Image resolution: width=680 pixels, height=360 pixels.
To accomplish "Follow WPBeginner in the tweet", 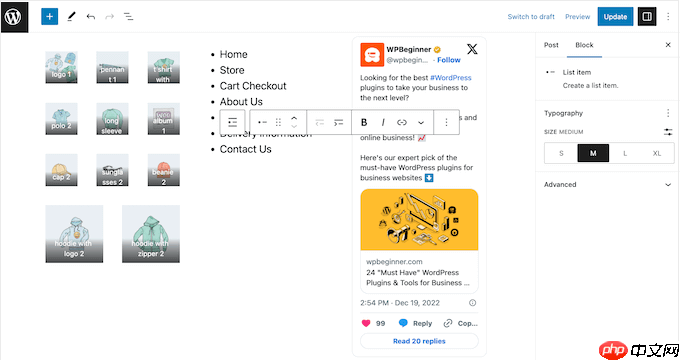I will 448,60.
